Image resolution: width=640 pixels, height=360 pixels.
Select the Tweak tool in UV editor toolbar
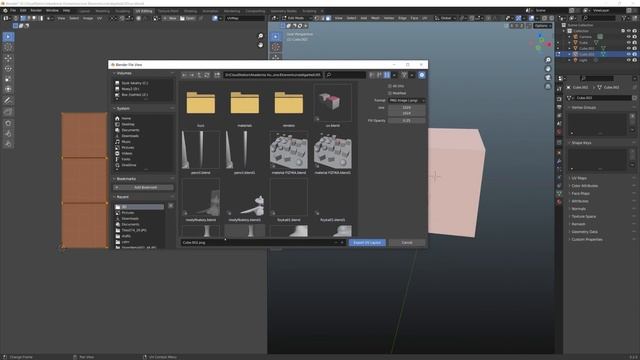[8, 37]
